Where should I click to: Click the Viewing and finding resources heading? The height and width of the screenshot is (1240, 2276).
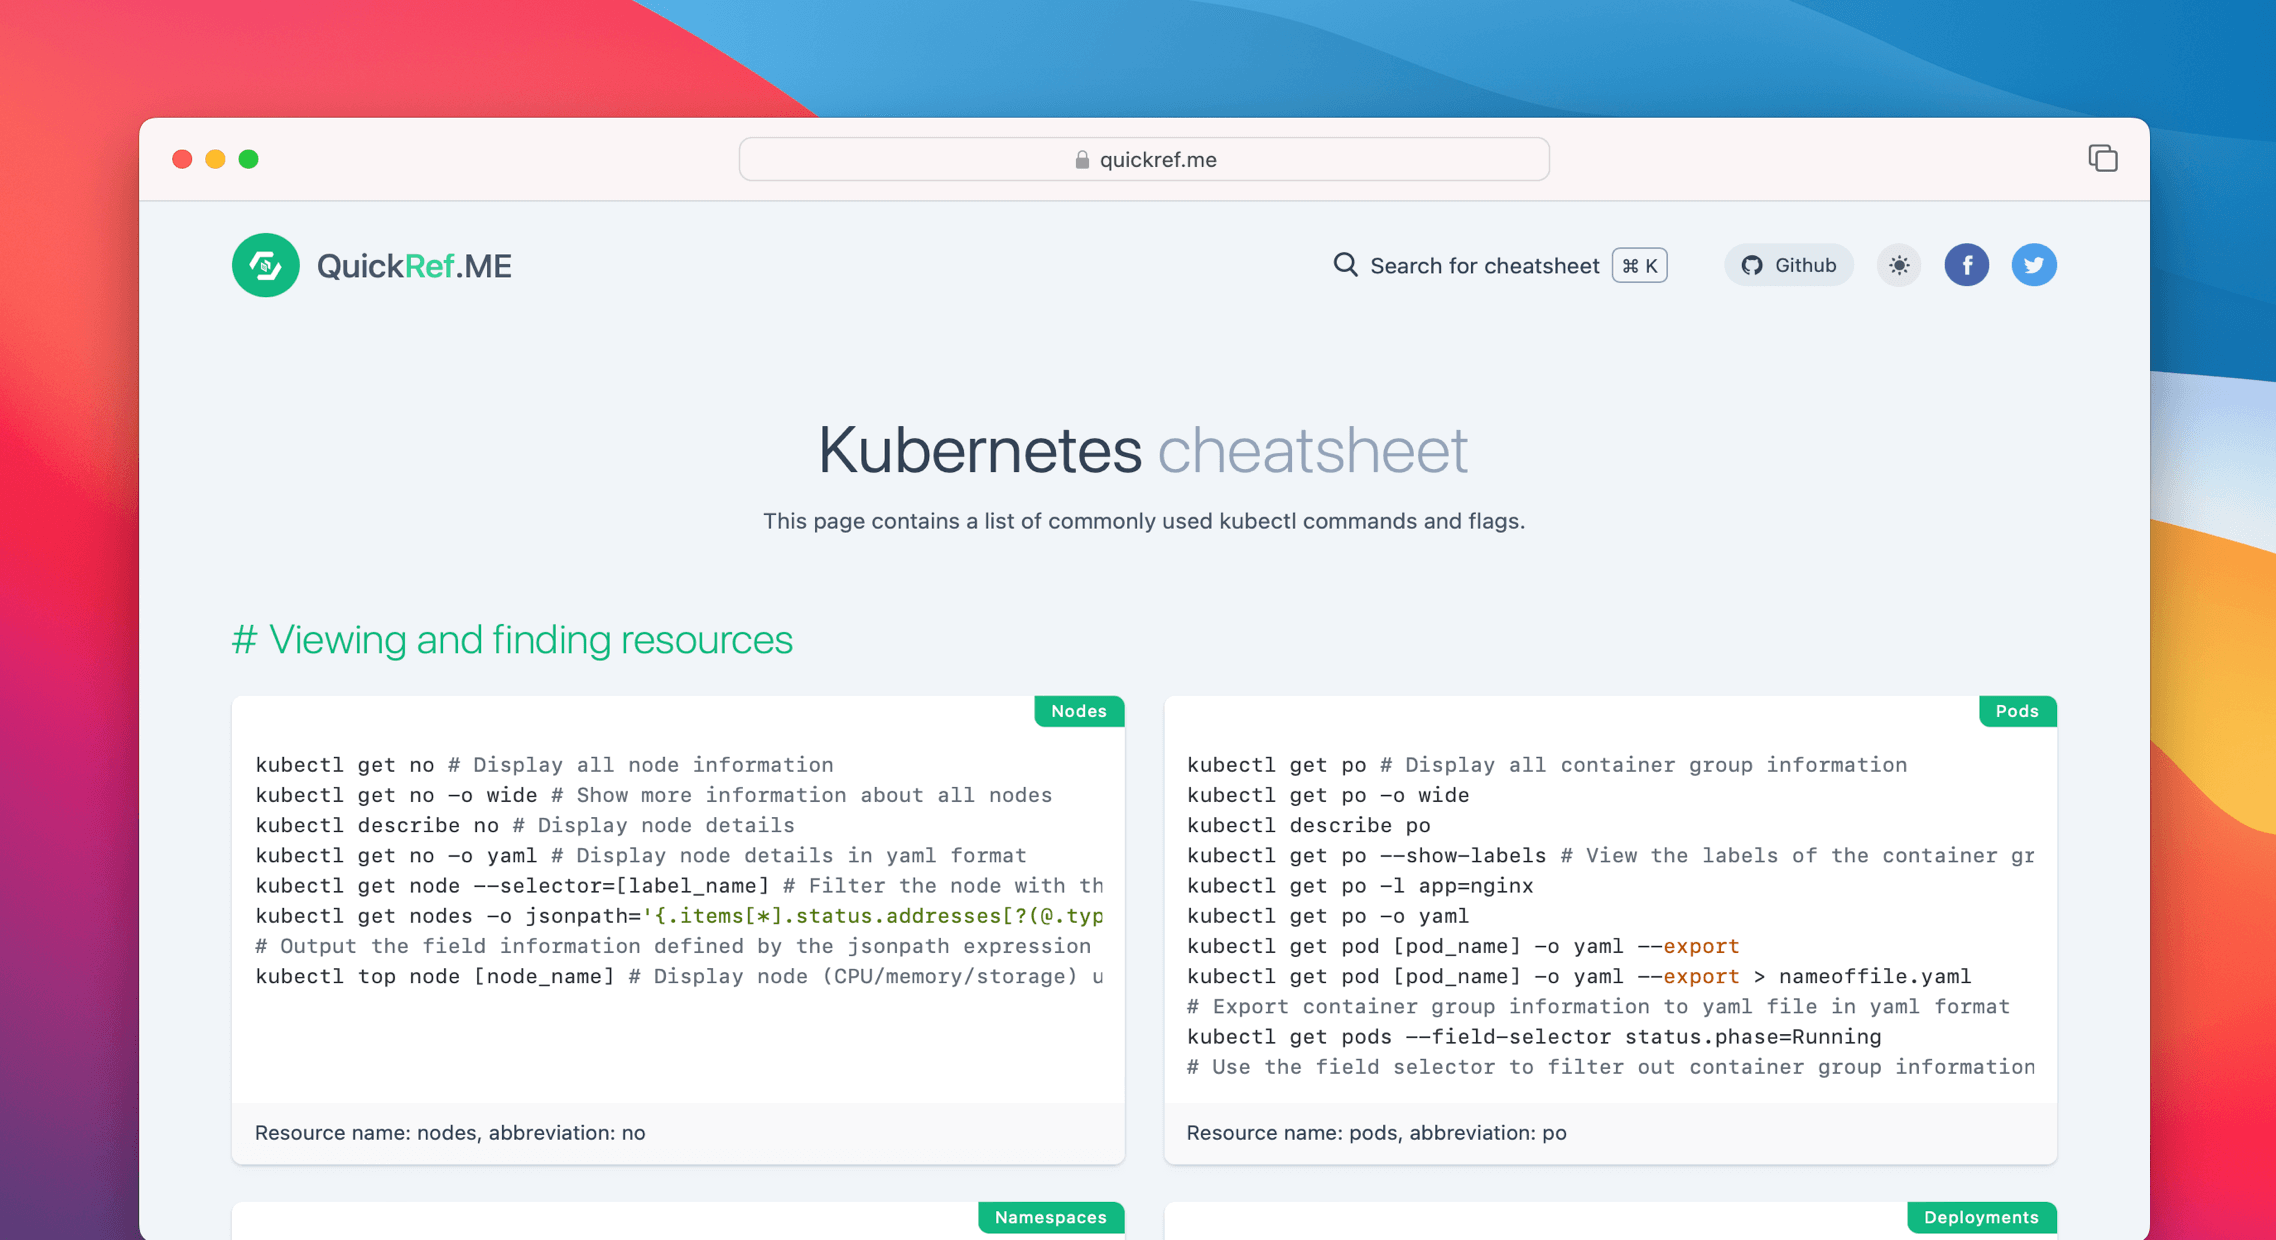click(x=512, y=640)
